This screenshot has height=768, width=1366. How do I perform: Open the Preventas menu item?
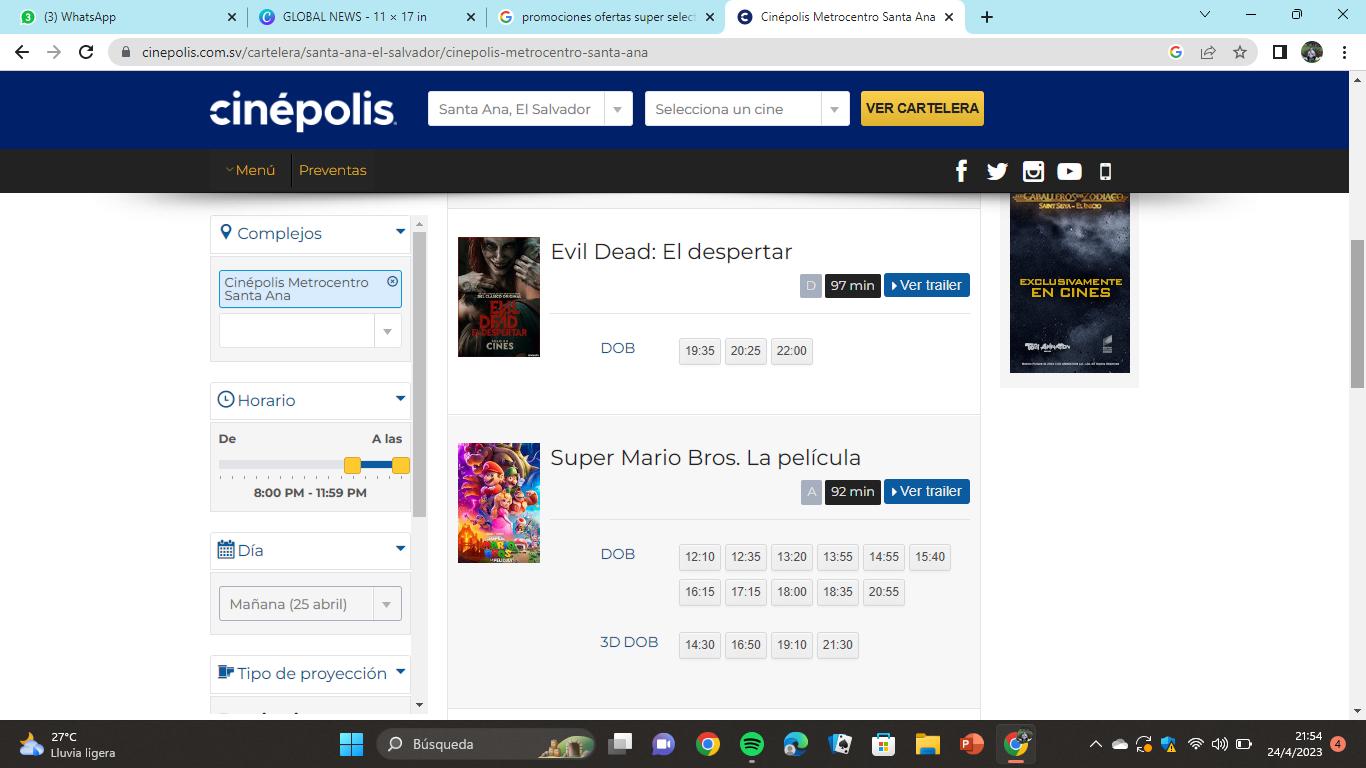click(333, 170)
